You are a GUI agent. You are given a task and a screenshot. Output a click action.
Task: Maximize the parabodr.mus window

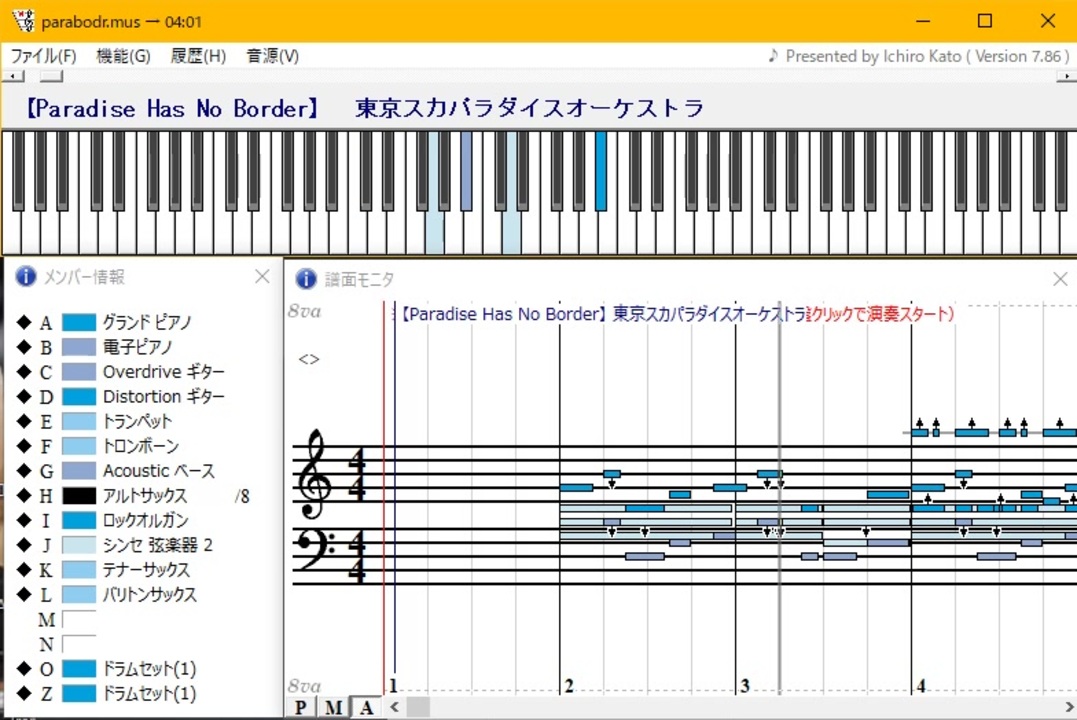point(985,21)
